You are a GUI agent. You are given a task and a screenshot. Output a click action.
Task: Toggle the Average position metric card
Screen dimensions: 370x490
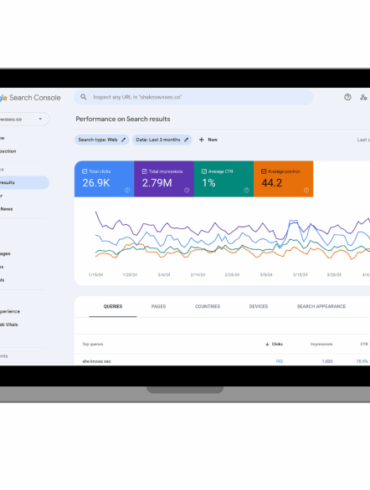[x=283, y=179]
